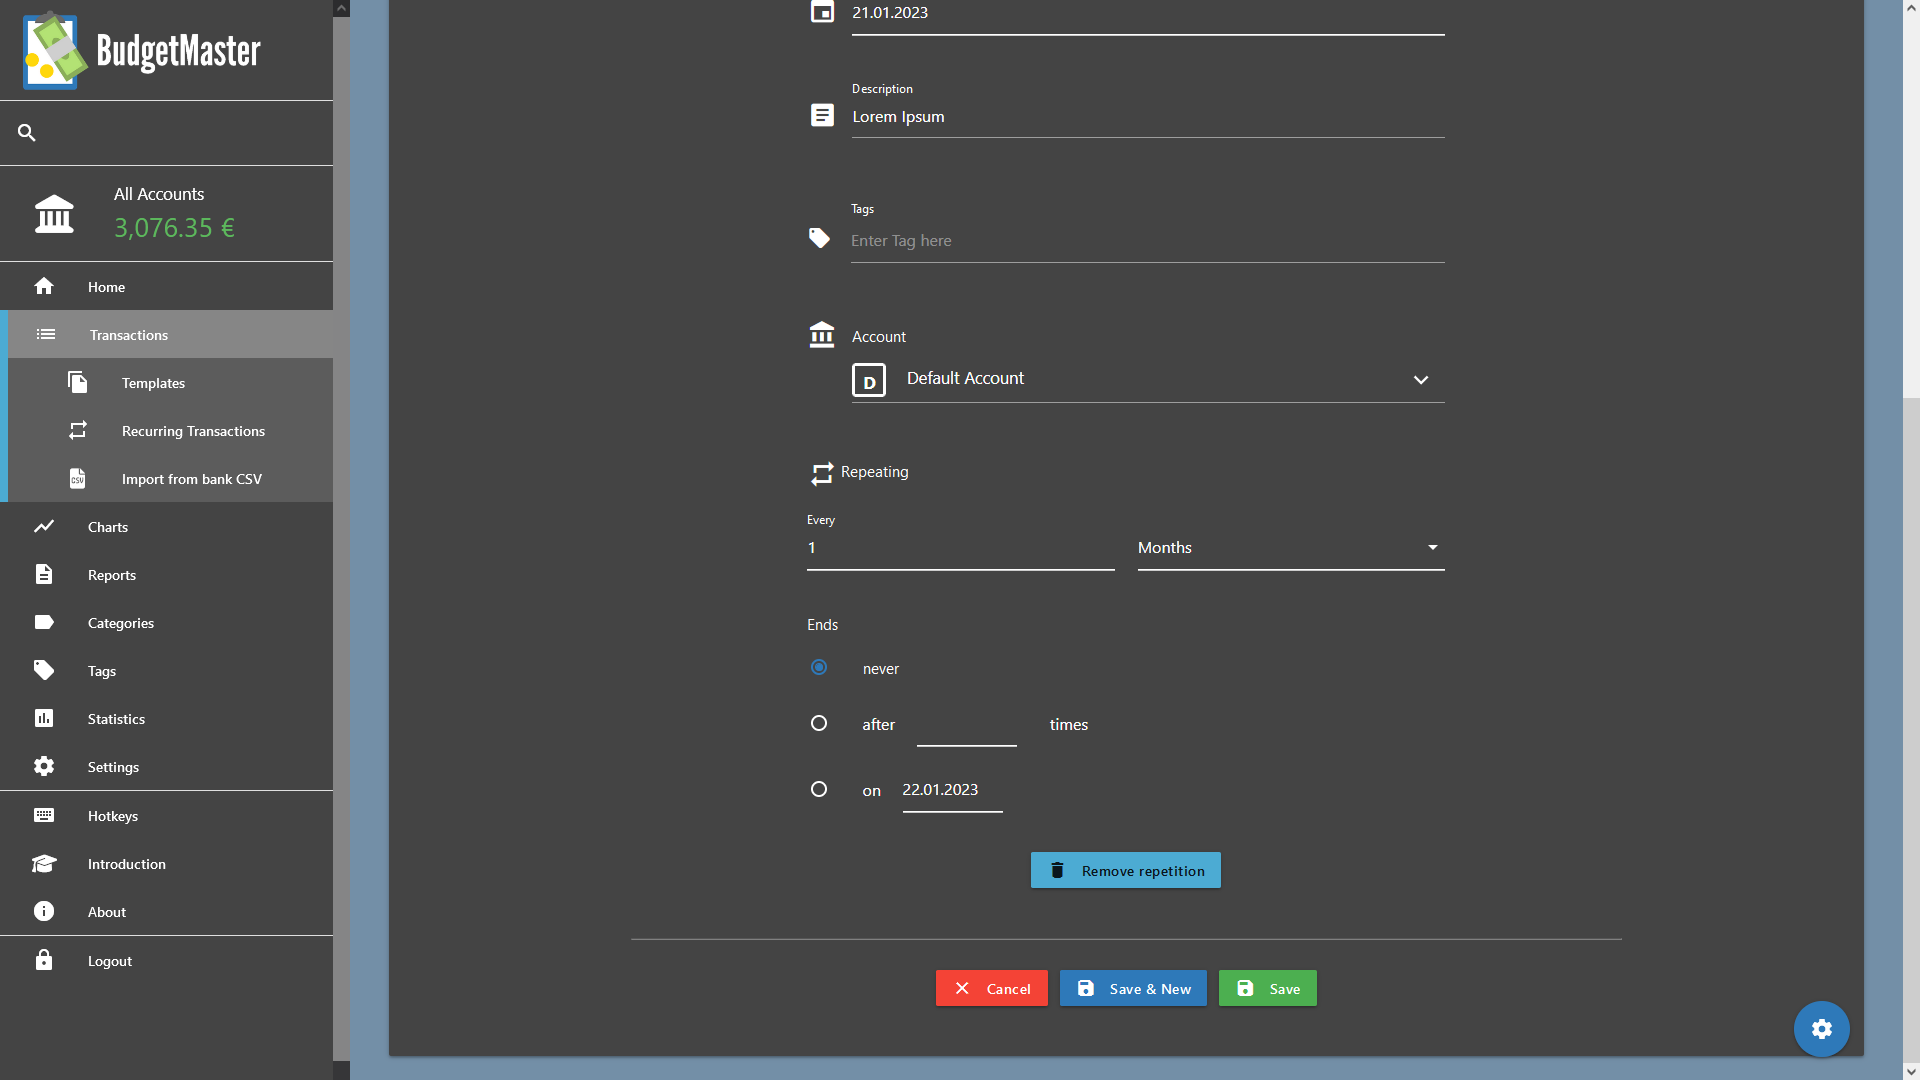Click the description notes icon
This screenshot has height=1080, width=1920.
(822, 115)
